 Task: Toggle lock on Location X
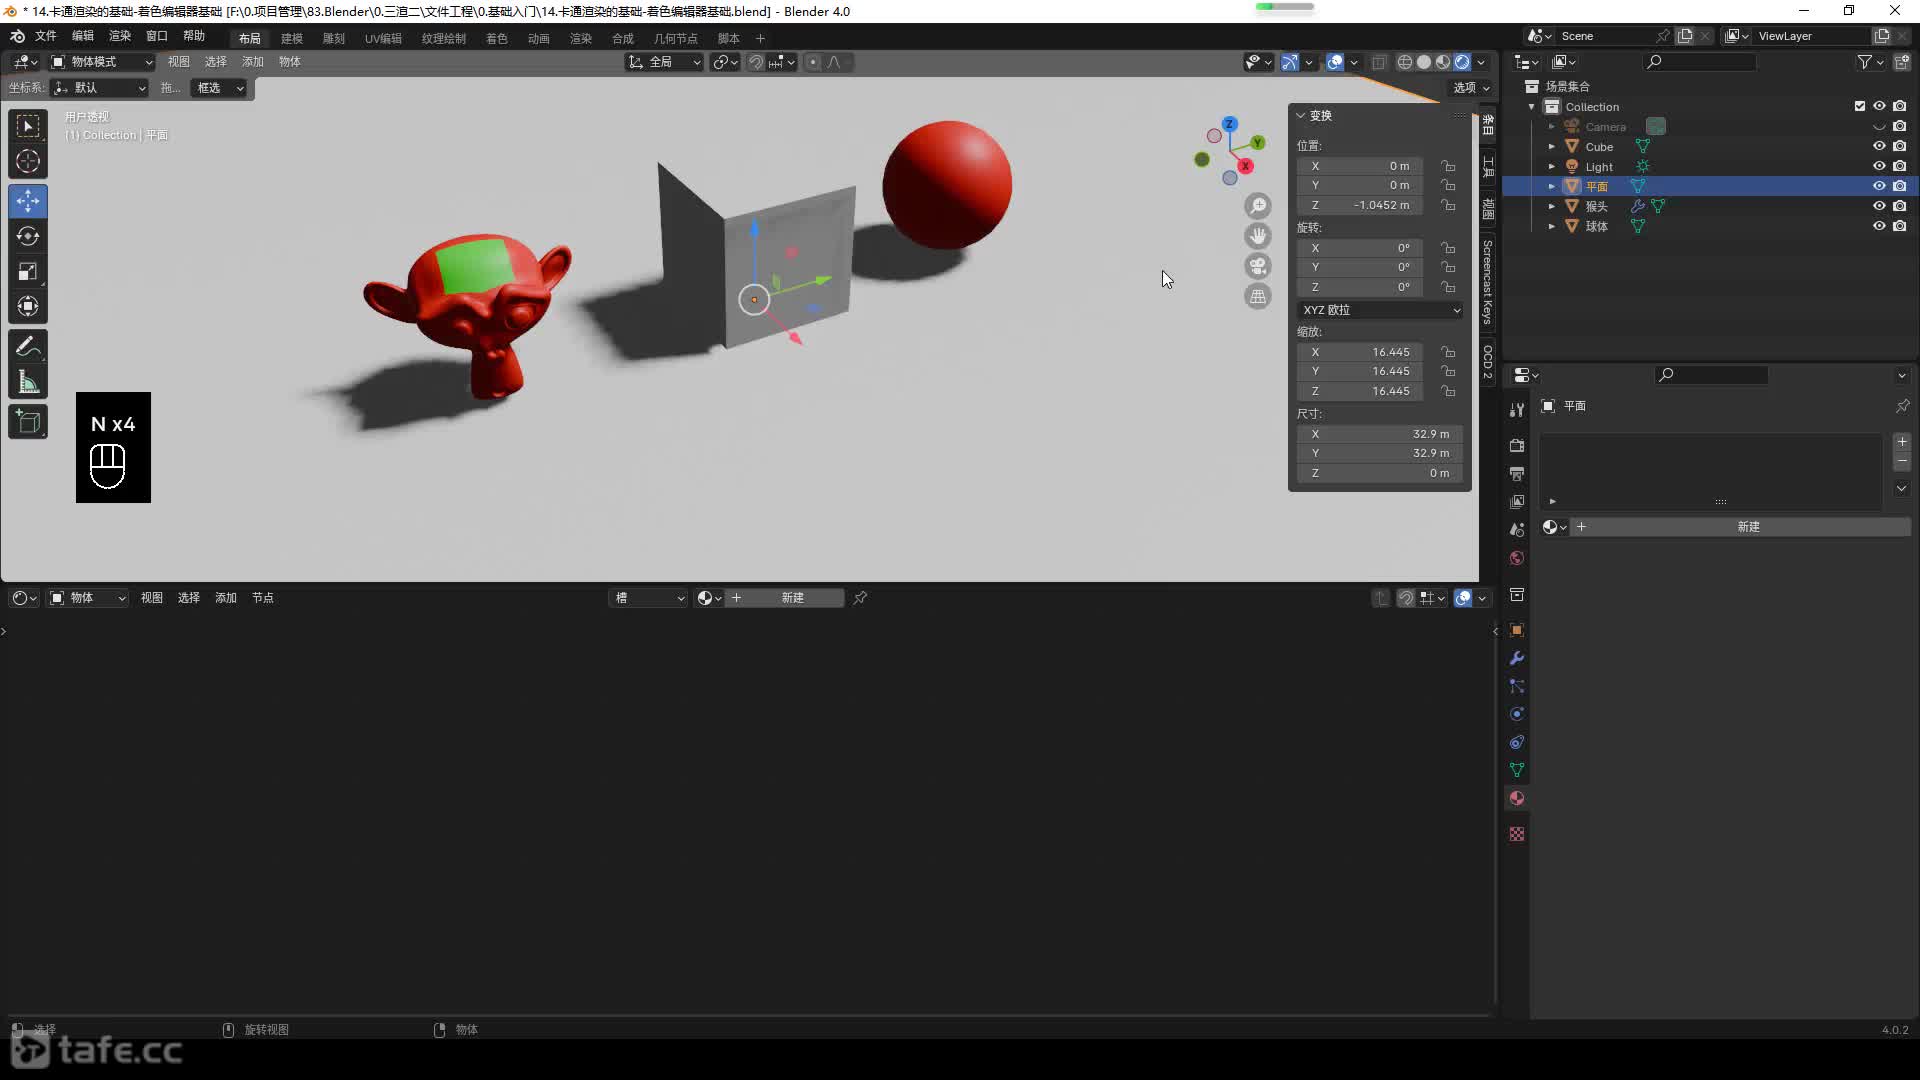pyautogui.click(x=1448, y=166)
